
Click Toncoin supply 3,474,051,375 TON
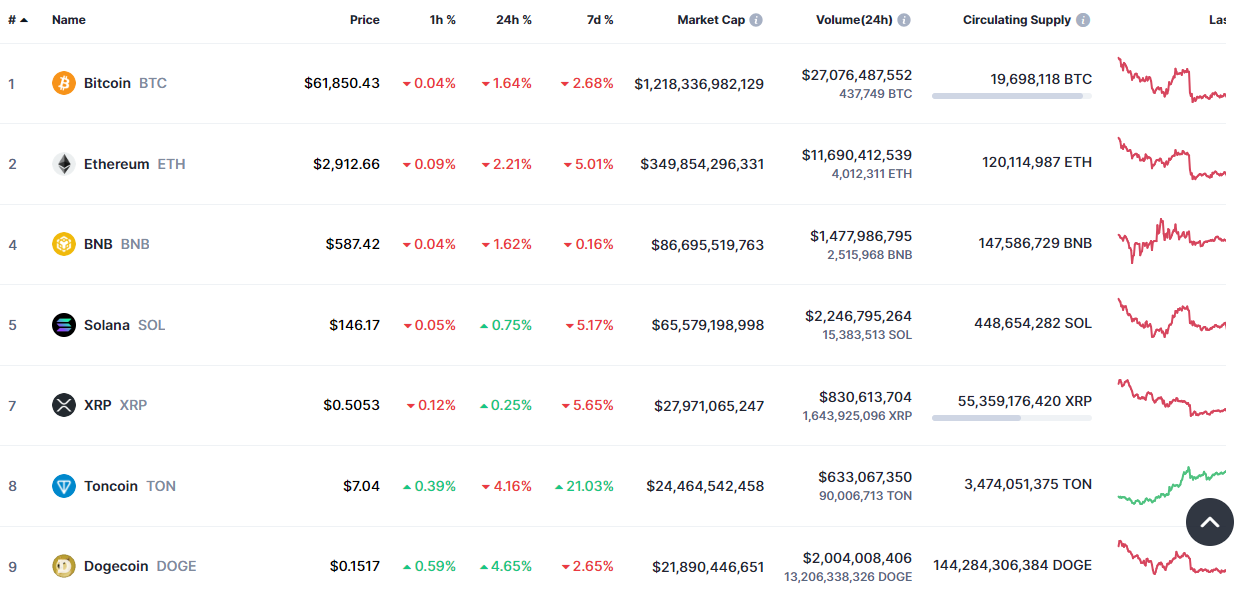pyautogui.click(x=1028, y=484)
